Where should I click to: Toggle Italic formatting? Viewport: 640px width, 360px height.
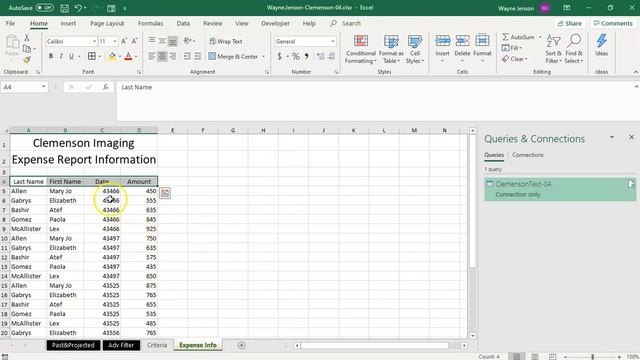coord(61,56)
